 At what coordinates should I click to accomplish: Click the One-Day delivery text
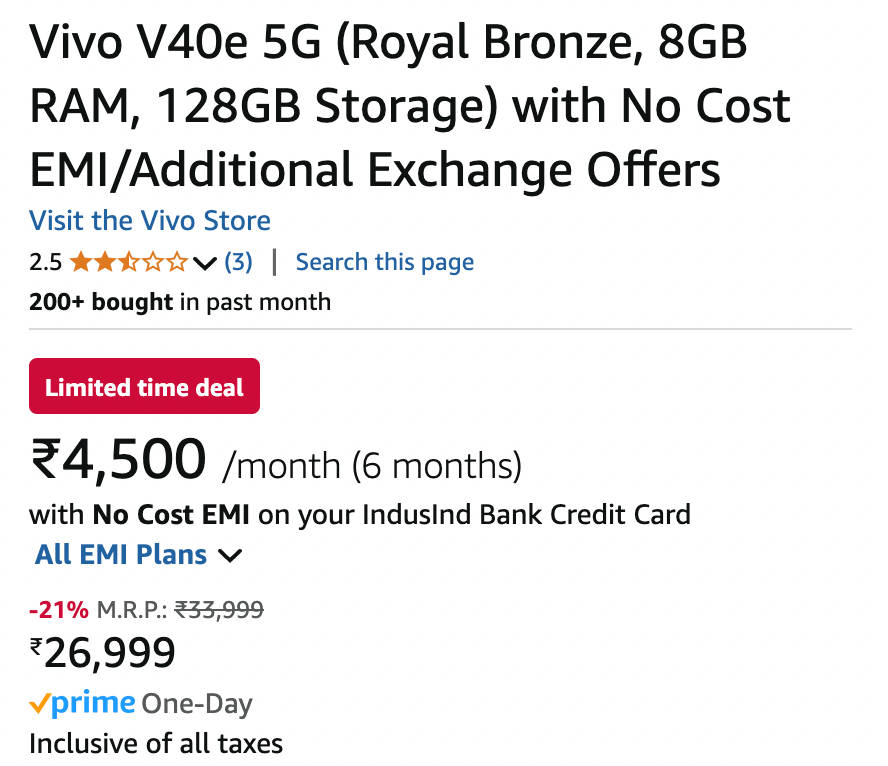click(197, 704)
